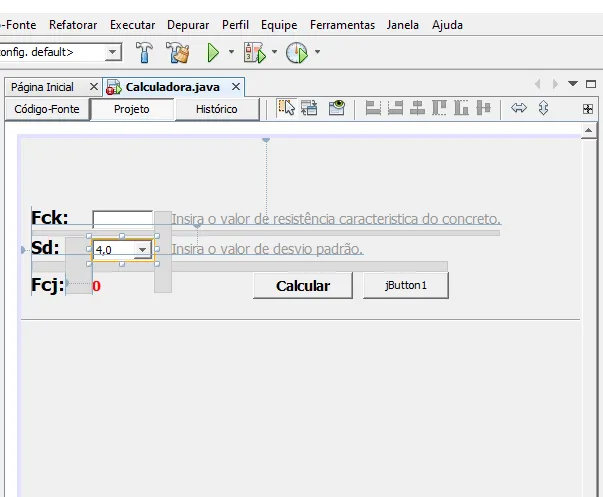
Task: Open the Debug Project dropdown arrow
Action: coord(274,52)
